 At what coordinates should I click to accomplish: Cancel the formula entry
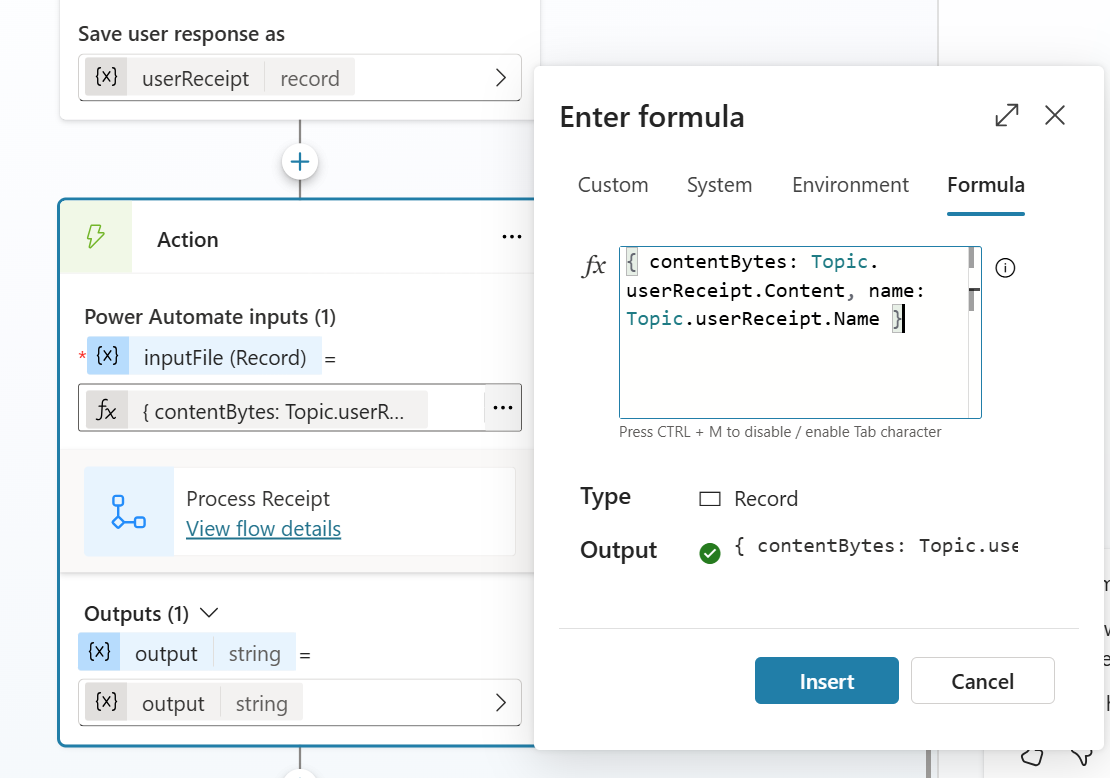(982, 681)
